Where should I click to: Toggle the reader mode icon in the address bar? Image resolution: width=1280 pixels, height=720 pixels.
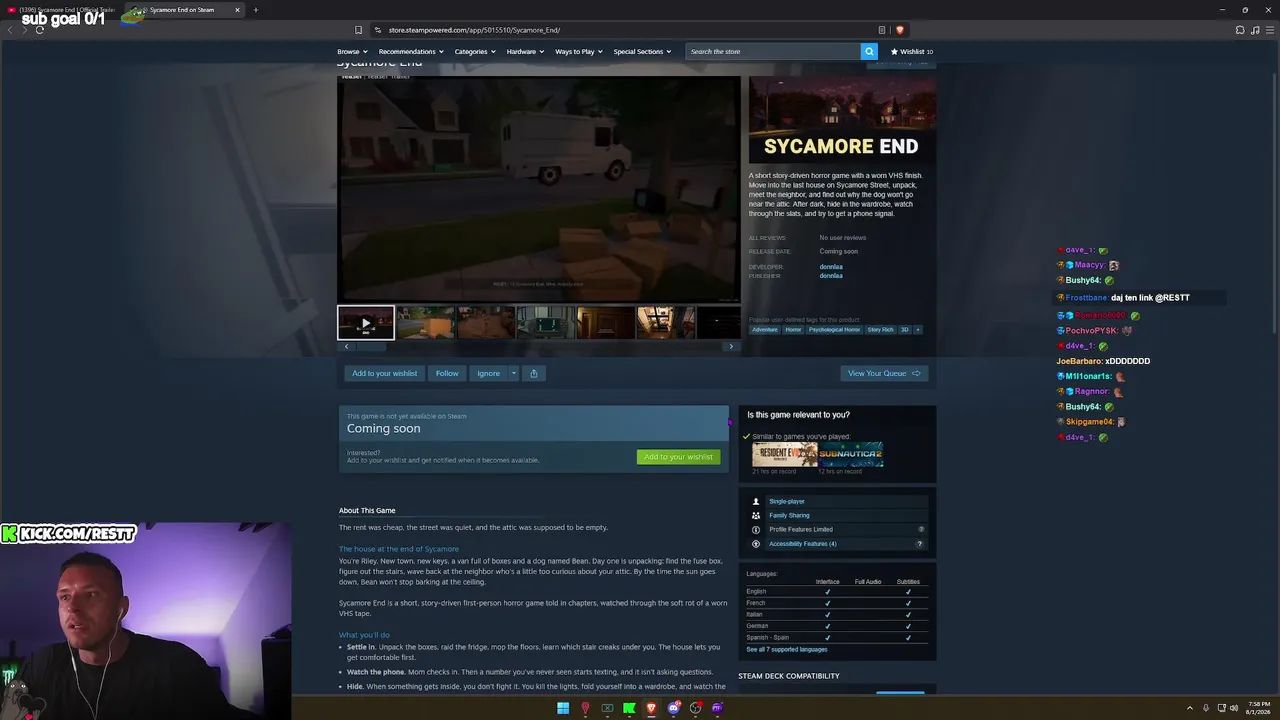click(x=881, y=30)
